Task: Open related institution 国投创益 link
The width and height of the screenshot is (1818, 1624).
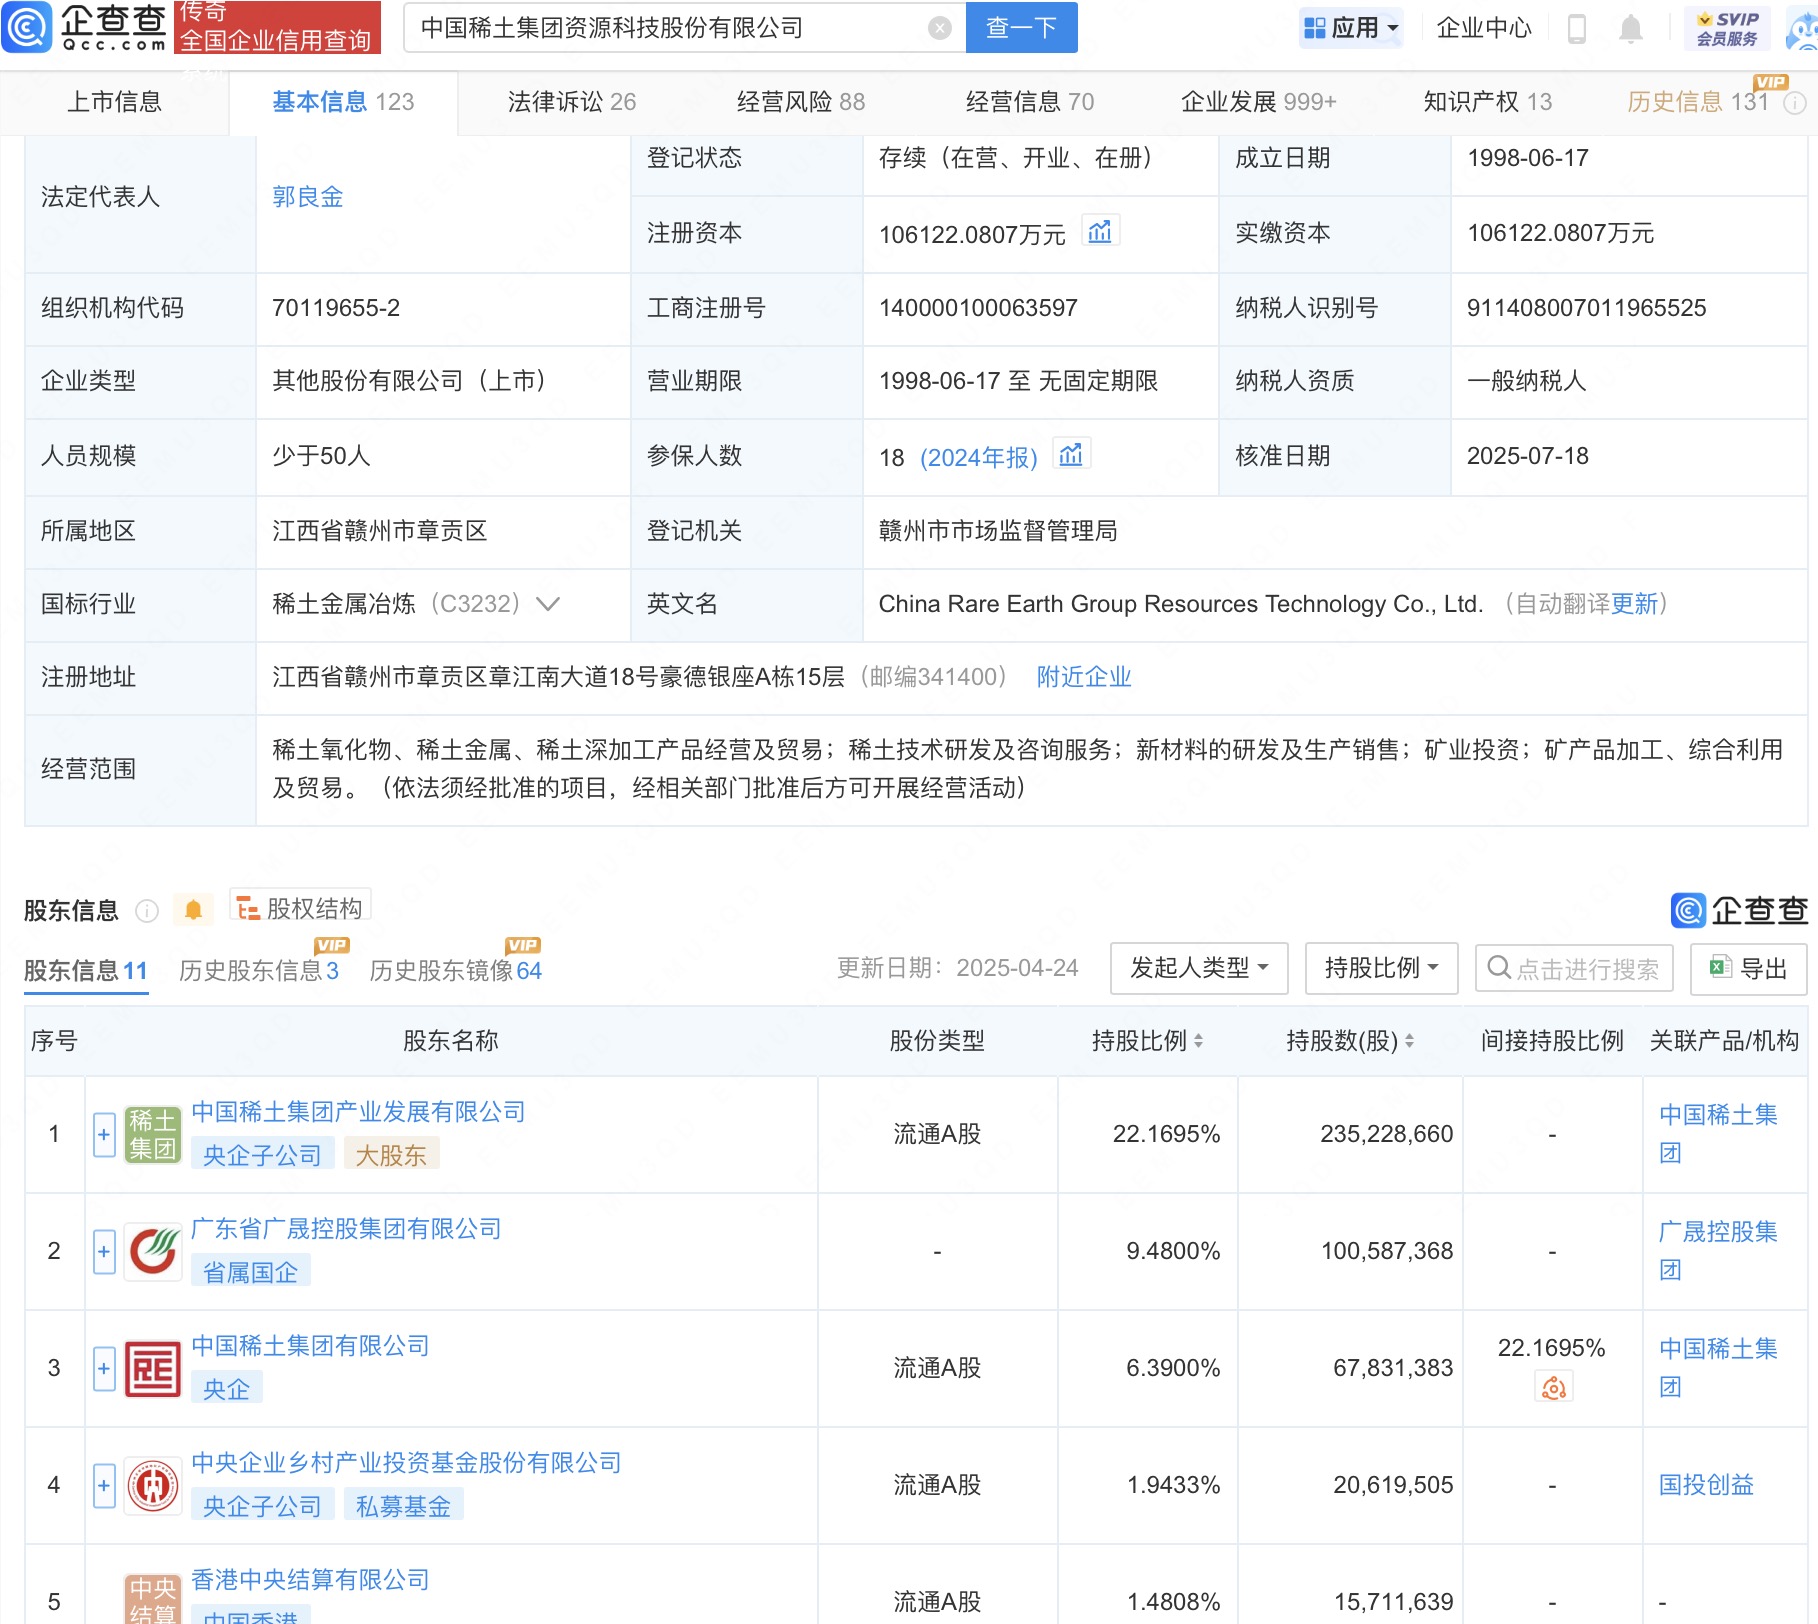Action: click(x=1706, y=1485)
